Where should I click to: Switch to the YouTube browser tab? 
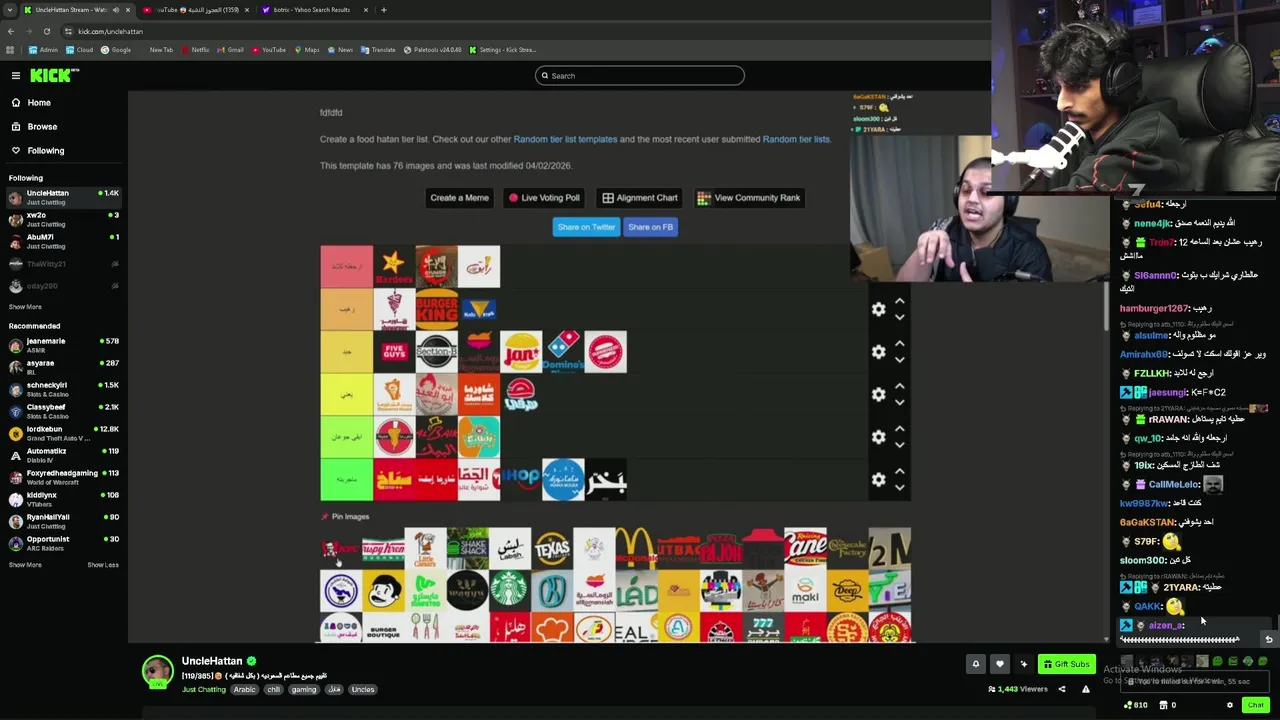pyautogui.click(x=195, y=10)
